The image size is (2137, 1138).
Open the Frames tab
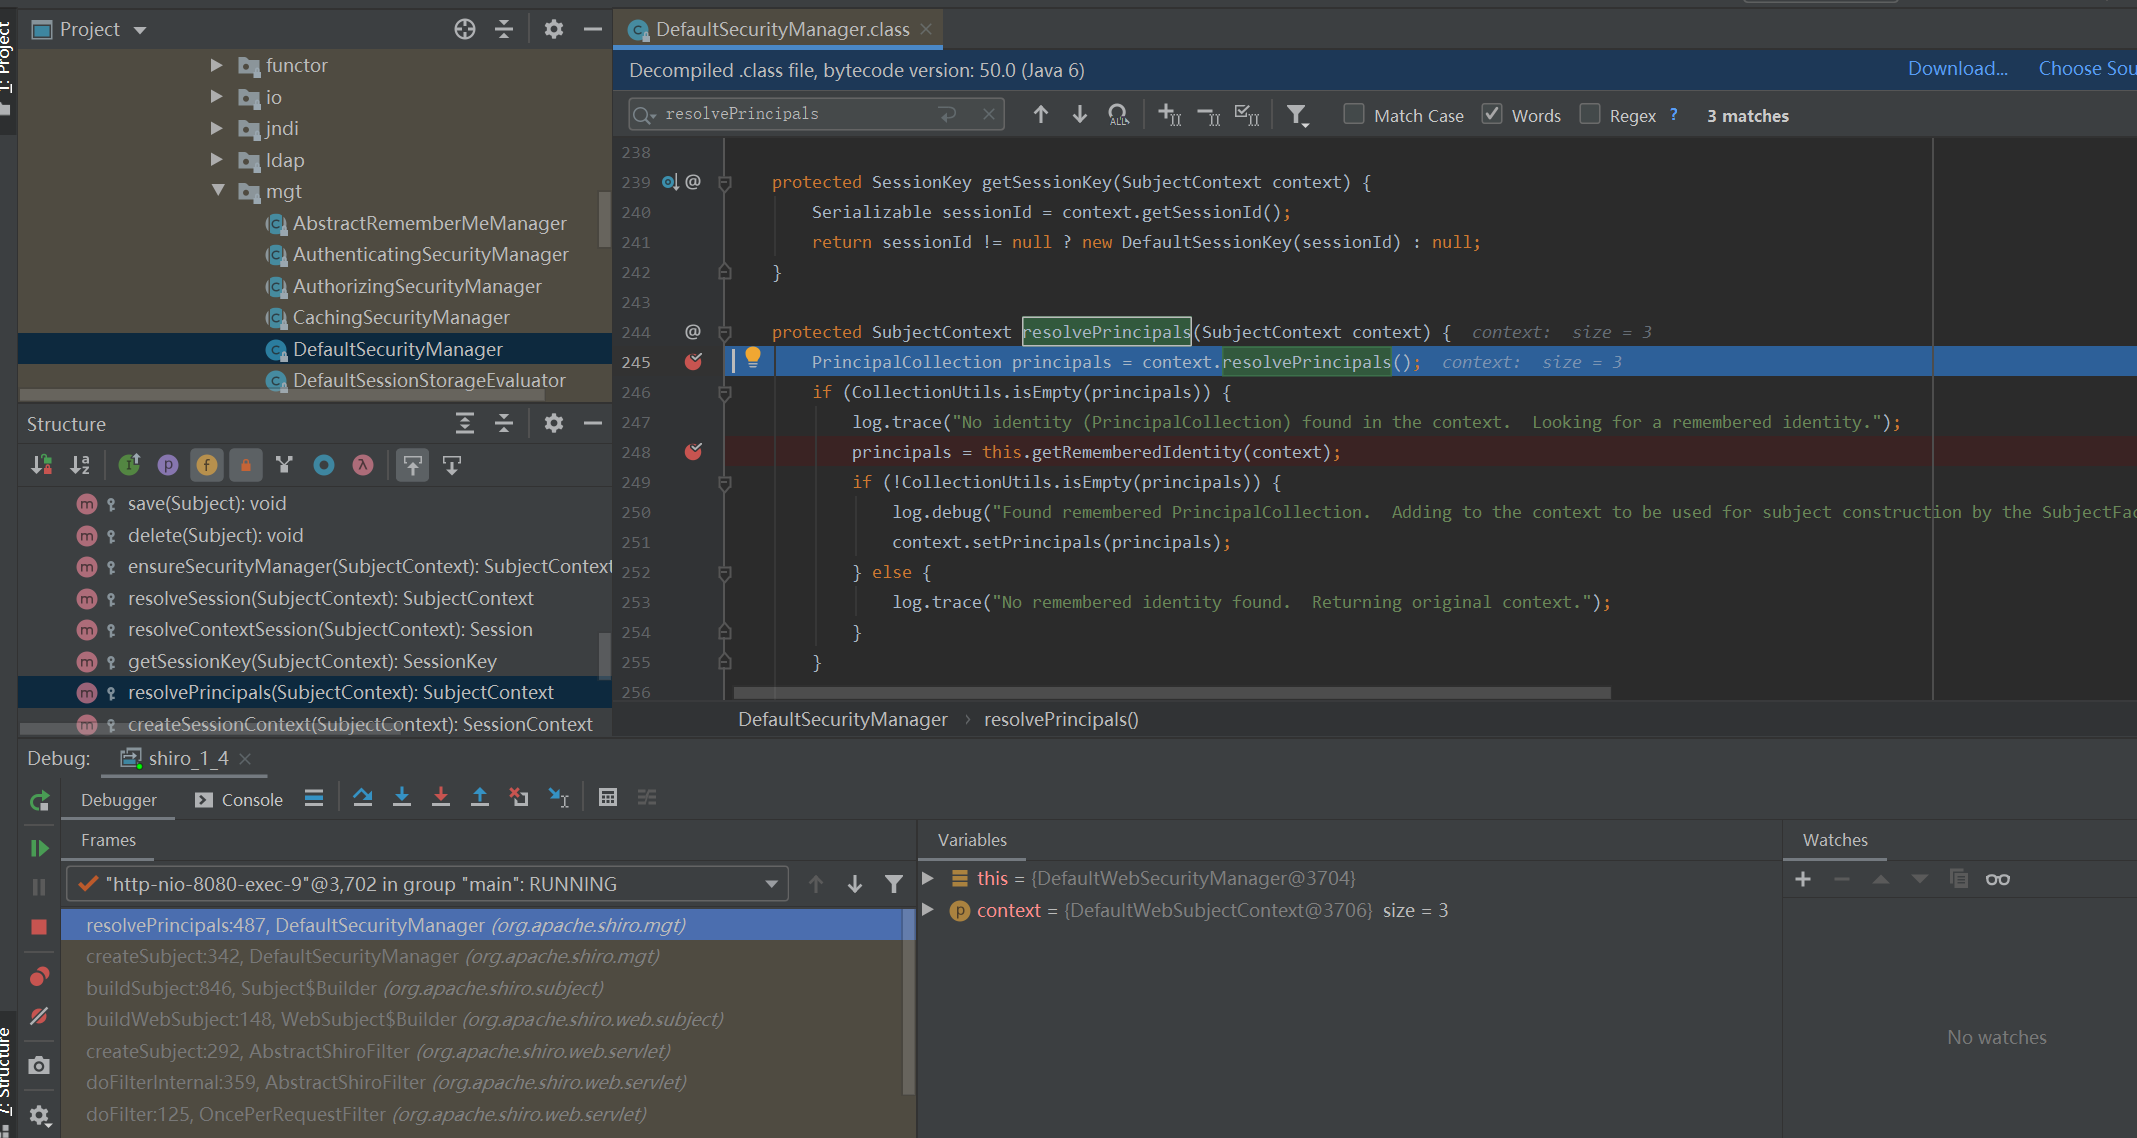[108, 840]
